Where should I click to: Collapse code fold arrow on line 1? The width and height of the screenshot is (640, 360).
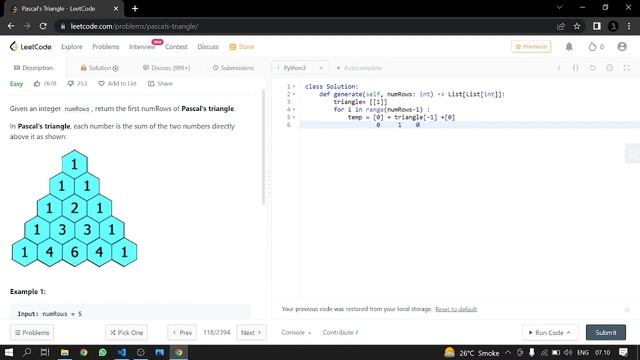(x=294, y=87)
